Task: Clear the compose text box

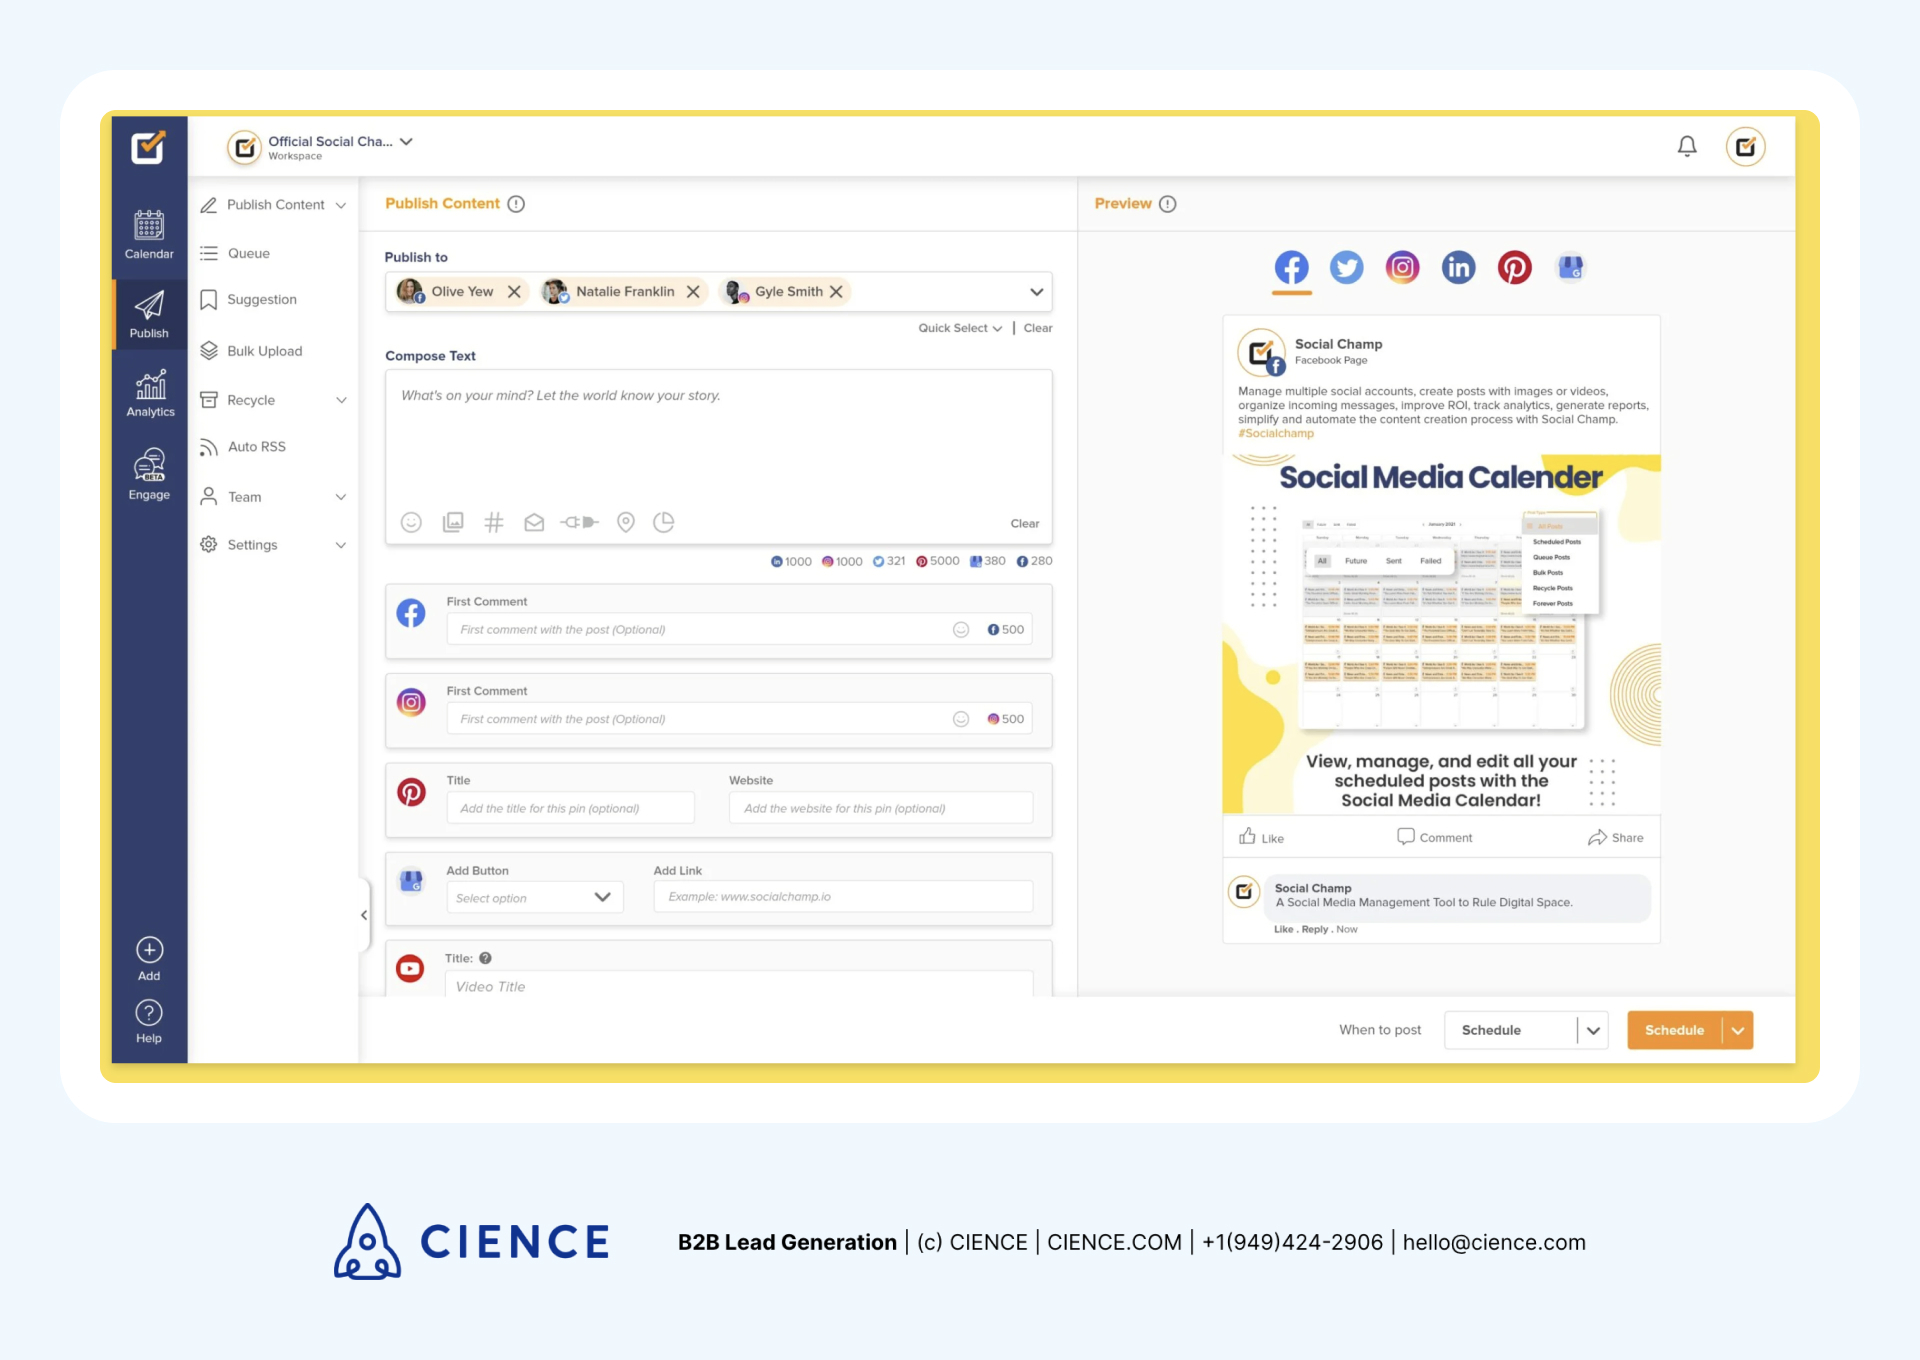Action: pos(1025,524)
